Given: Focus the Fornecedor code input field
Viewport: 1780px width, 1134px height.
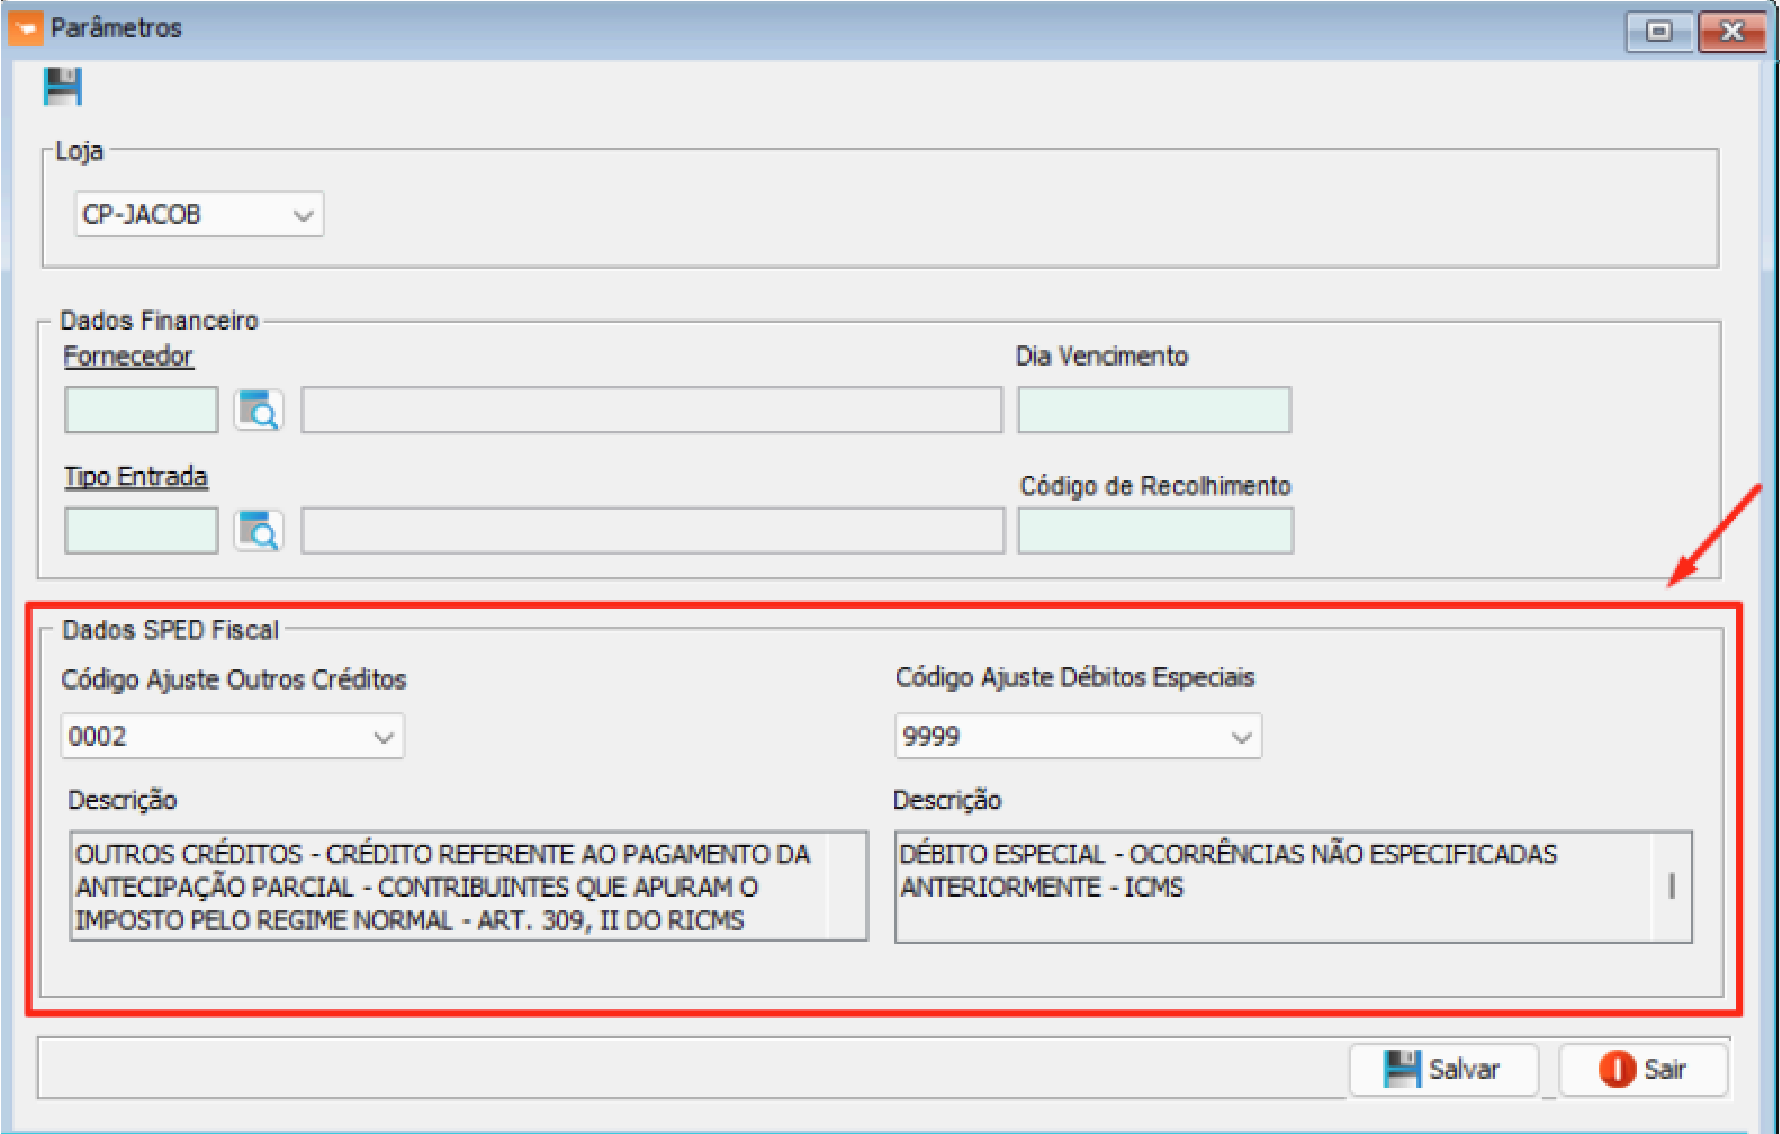Looking at the screenshot, I should [x=141, y=410].
